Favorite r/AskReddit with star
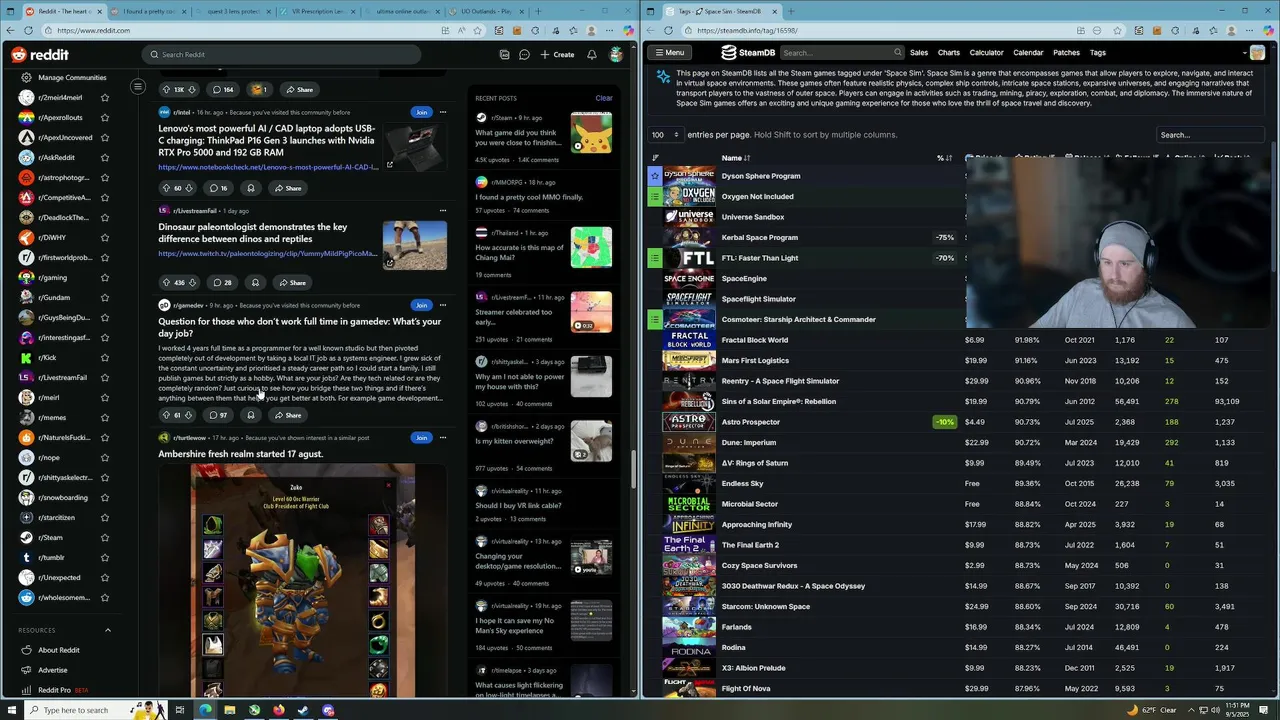 [x=105, y=157]
